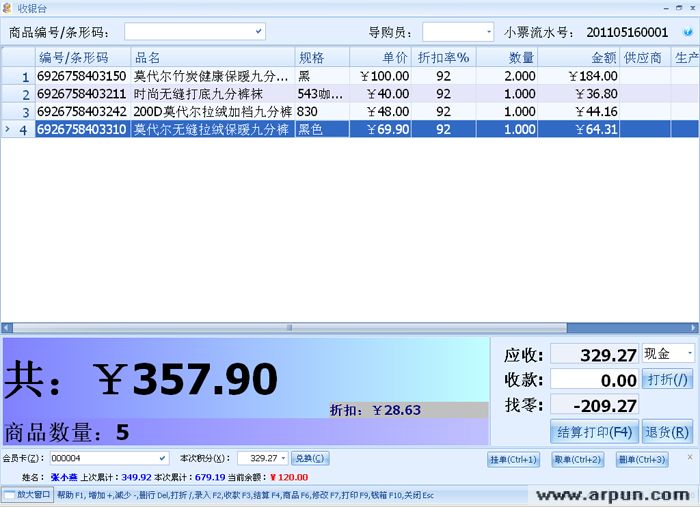The image size is (700, 507).
Task: Click row header number 3
Action: point(18,112)
